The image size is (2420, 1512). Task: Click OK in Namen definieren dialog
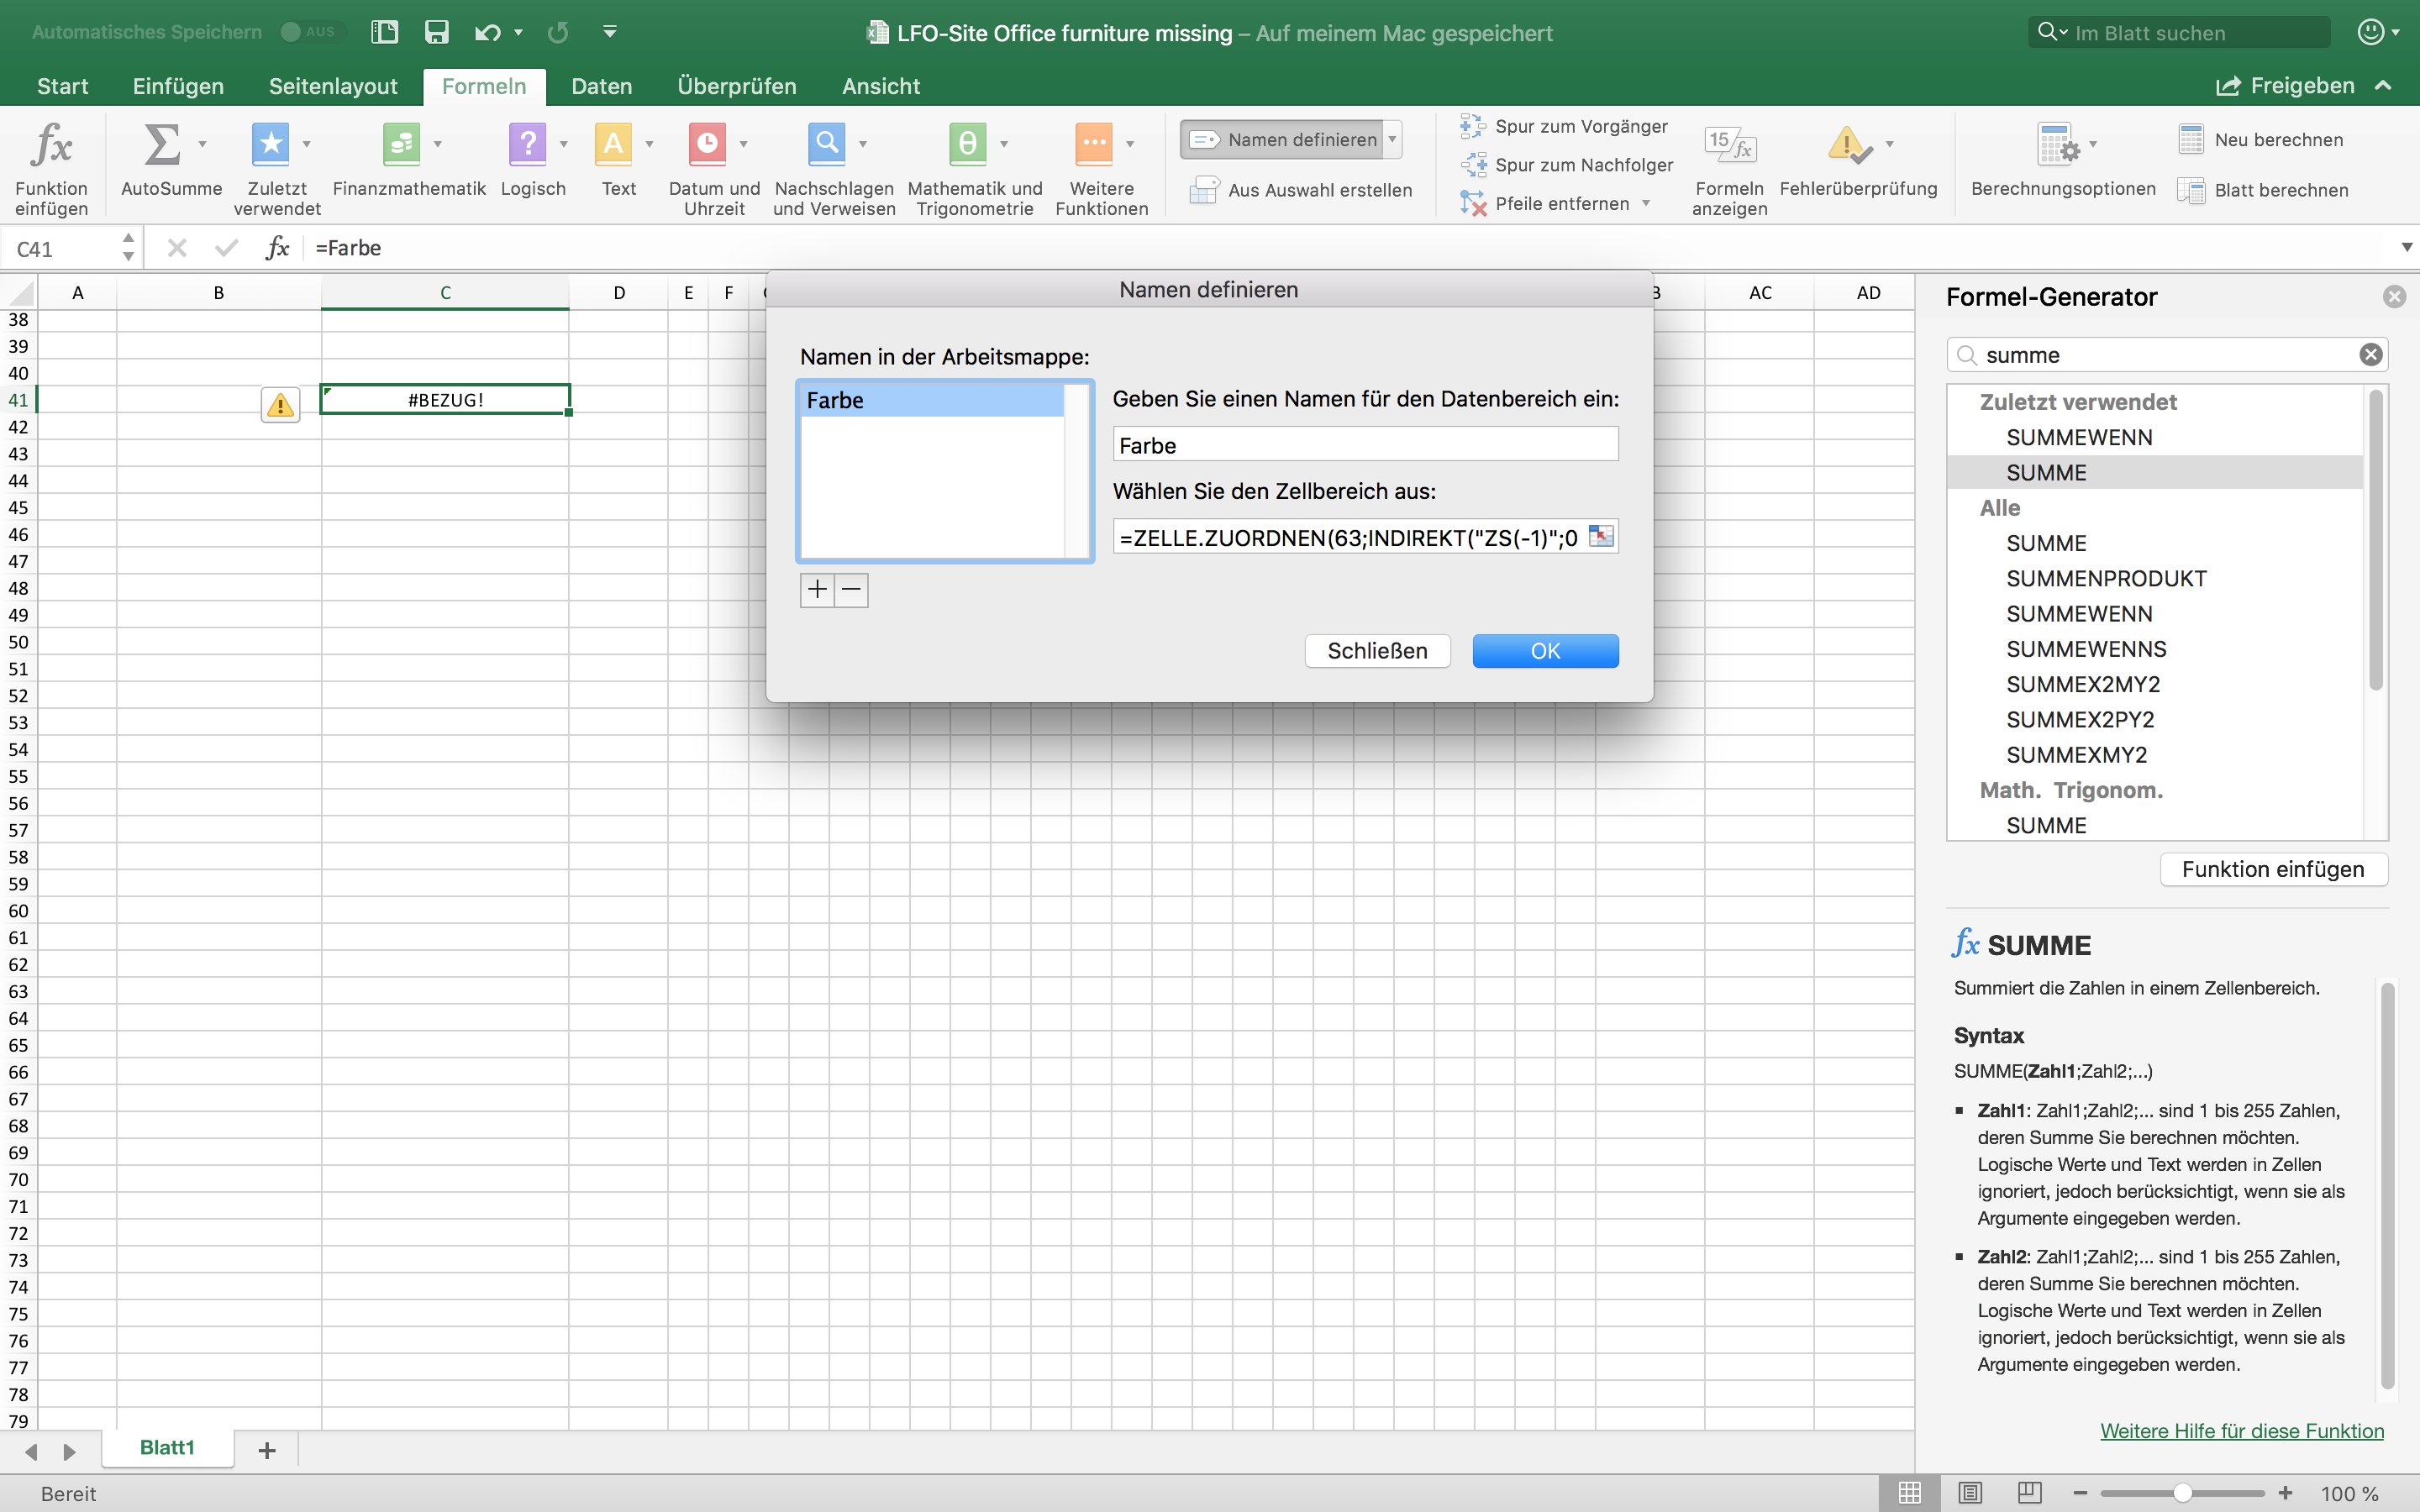pos(1545,651)
